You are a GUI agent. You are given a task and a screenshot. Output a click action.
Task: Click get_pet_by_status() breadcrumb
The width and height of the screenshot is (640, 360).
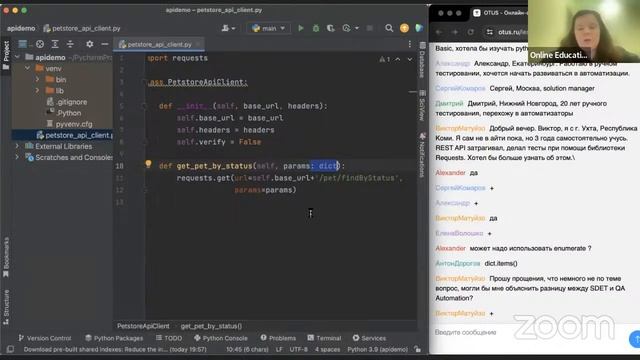click(211, 326)
